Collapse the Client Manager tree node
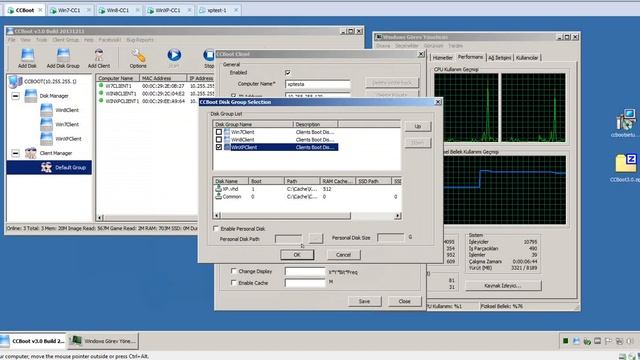Viewport: 640px width, 360px height. pyautogui.click(x=15, y=153)
